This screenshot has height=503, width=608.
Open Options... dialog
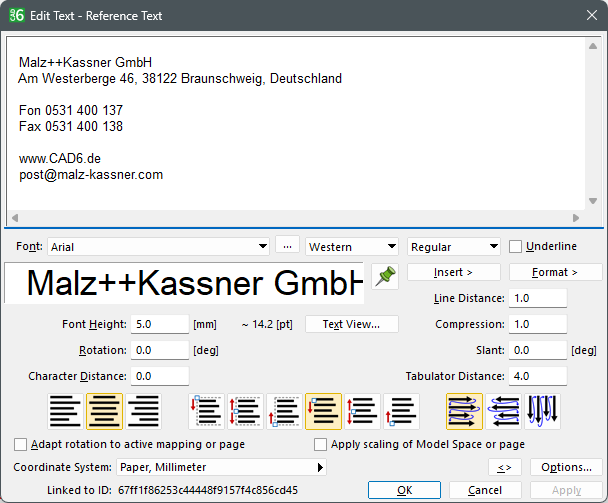tap(566, 467)
